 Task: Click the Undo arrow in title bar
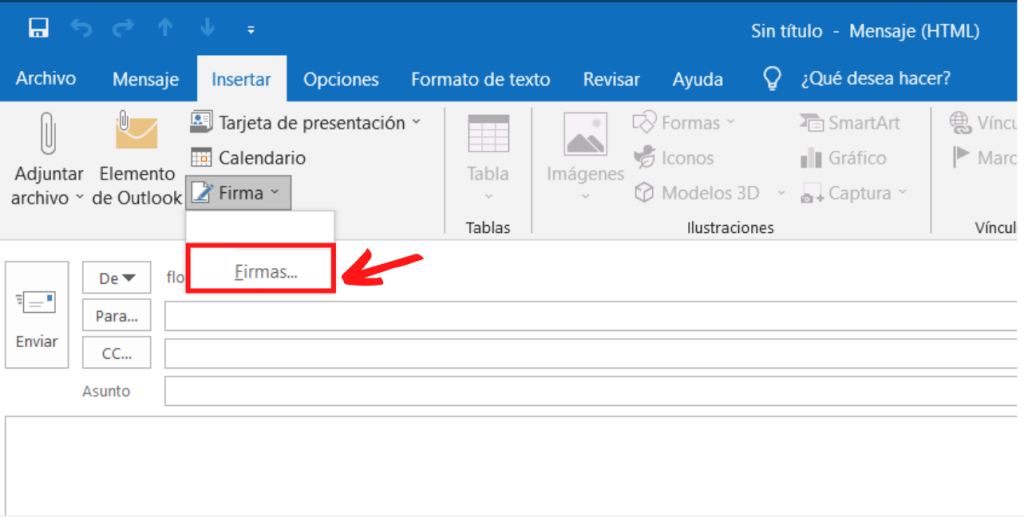point(81,28)
